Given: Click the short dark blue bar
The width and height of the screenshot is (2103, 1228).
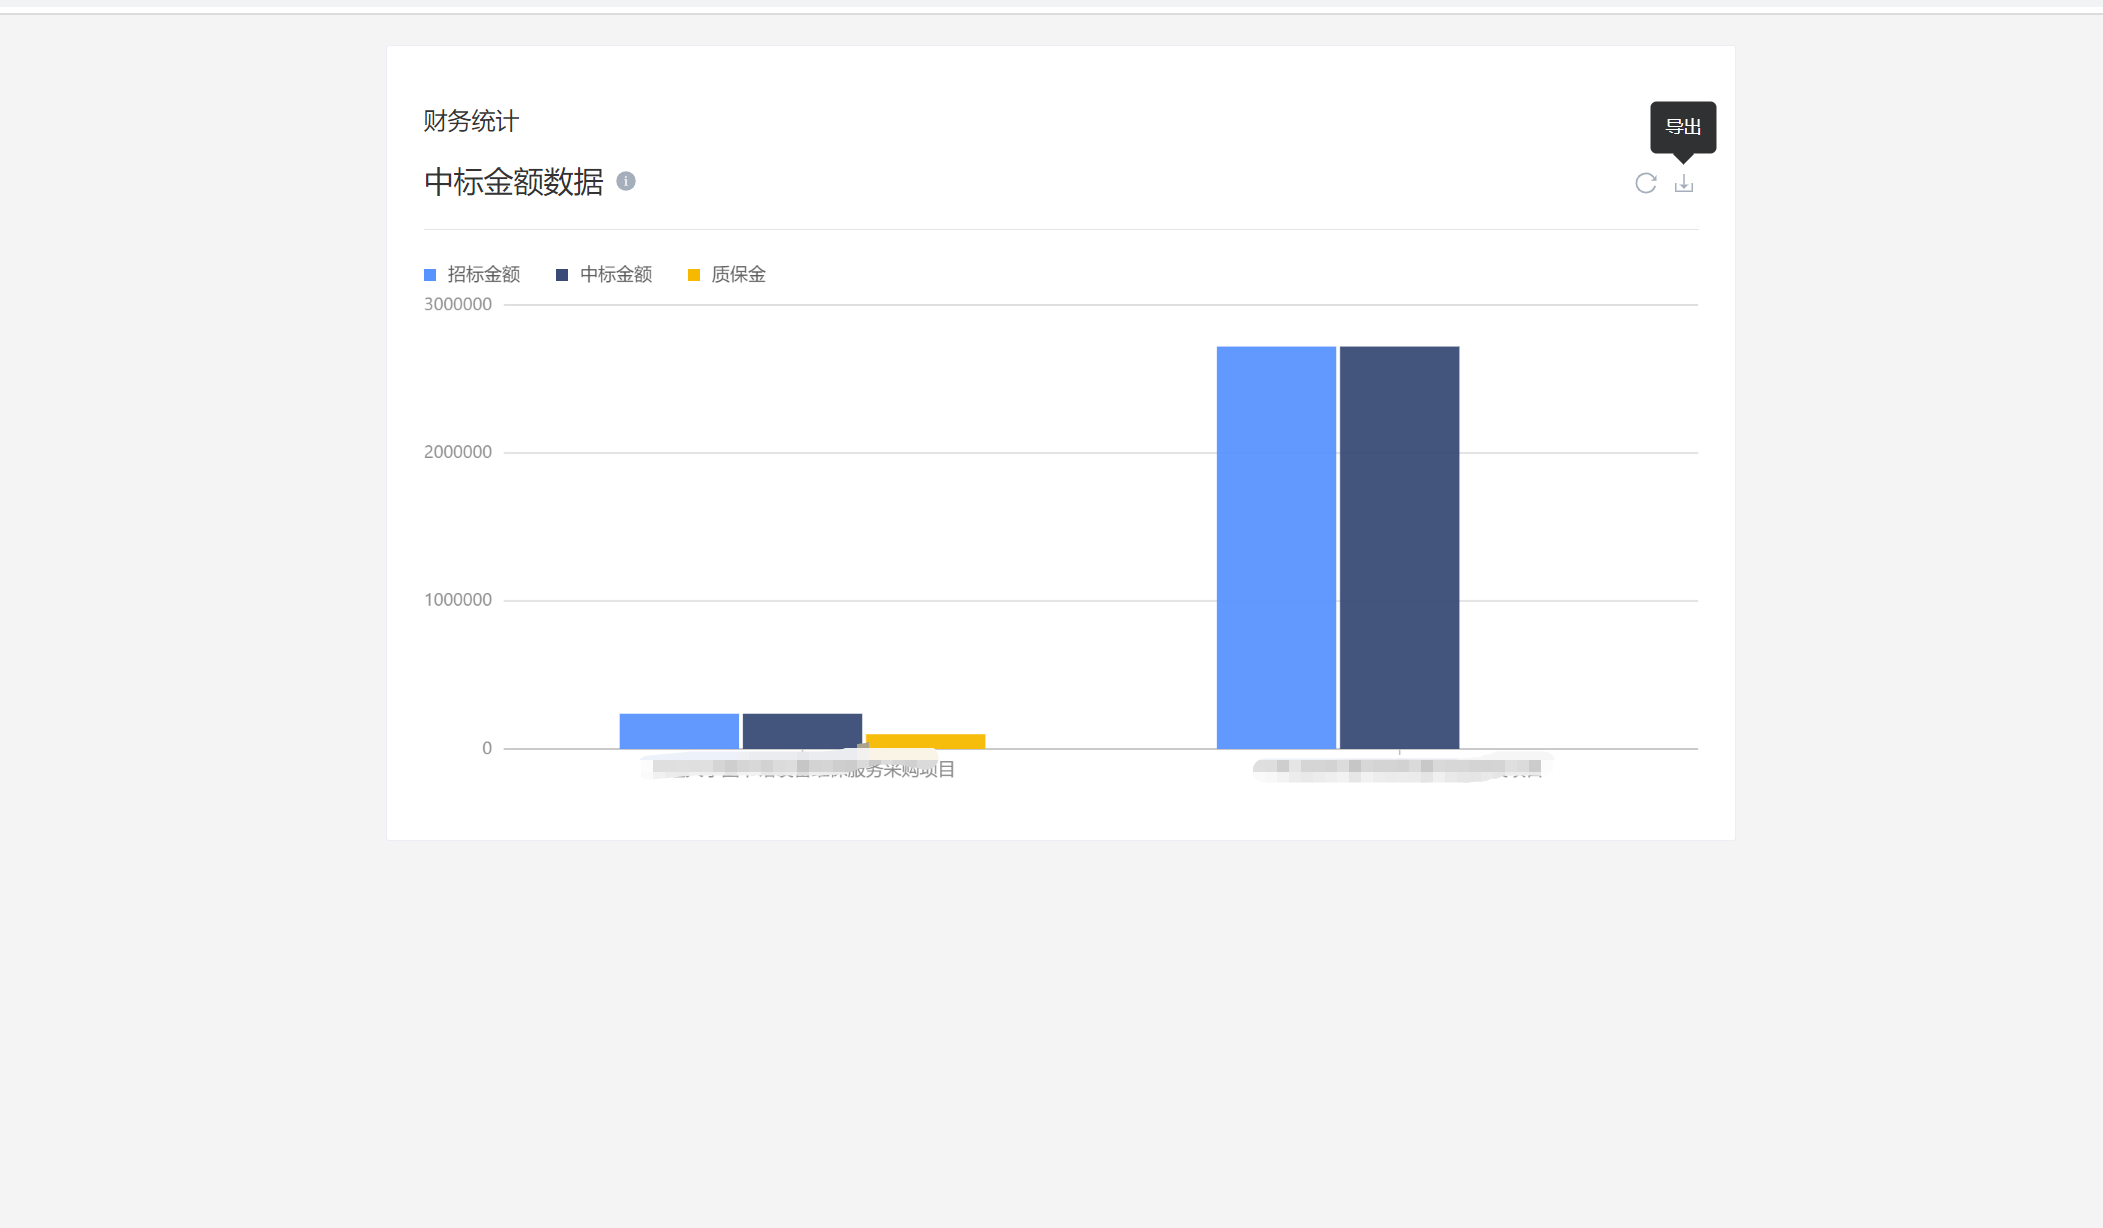Looking at the screenshot, I should pos(802,731).
